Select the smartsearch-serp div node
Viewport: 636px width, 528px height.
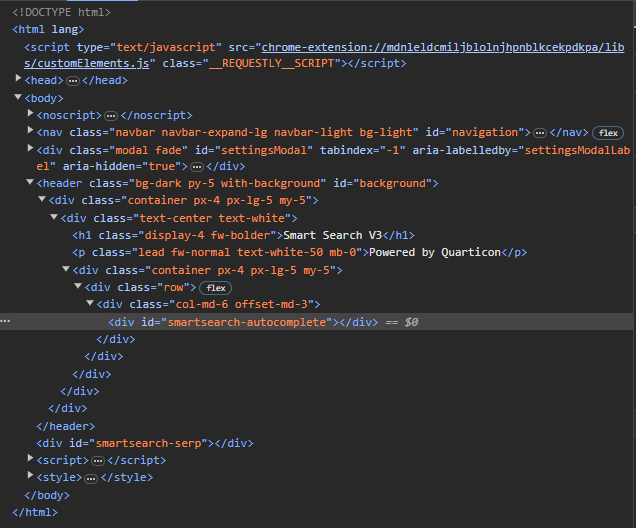click(x=145, y=443)
